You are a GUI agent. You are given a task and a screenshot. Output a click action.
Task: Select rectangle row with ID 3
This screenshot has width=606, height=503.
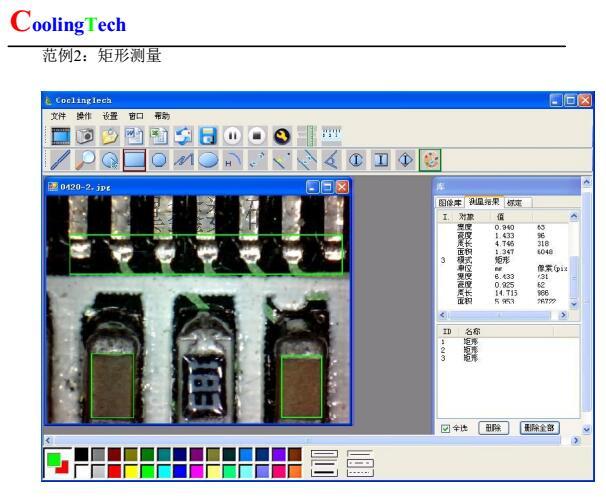click(508, 358)
